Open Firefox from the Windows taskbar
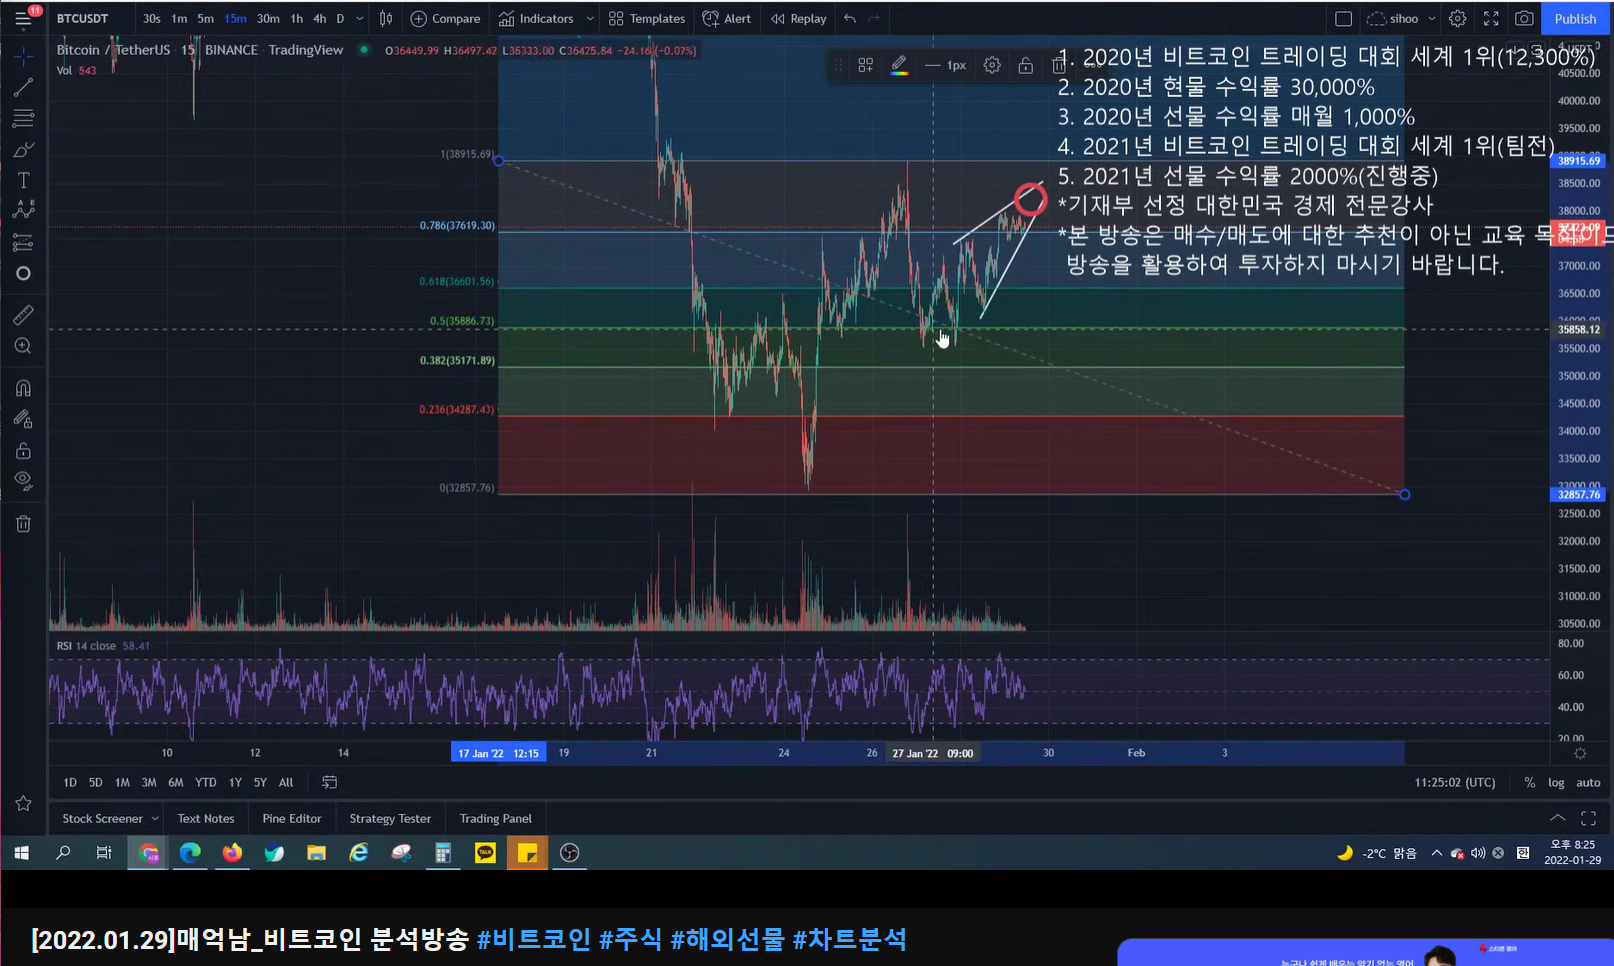This screenshot has width=1614, height=966. point(232,853)
